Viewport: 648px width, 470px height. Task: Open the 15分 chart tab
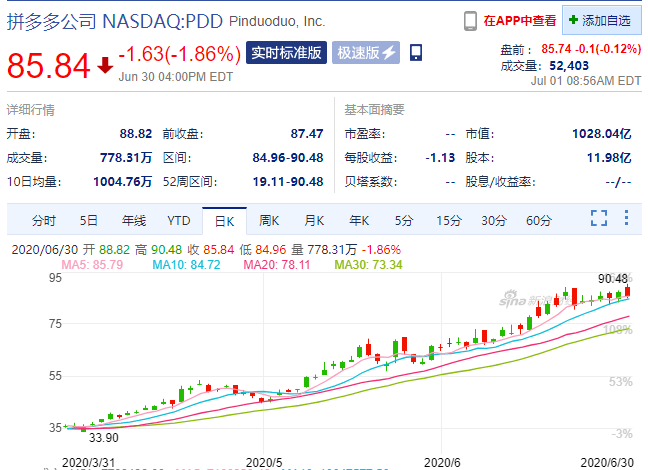(449, 220)
